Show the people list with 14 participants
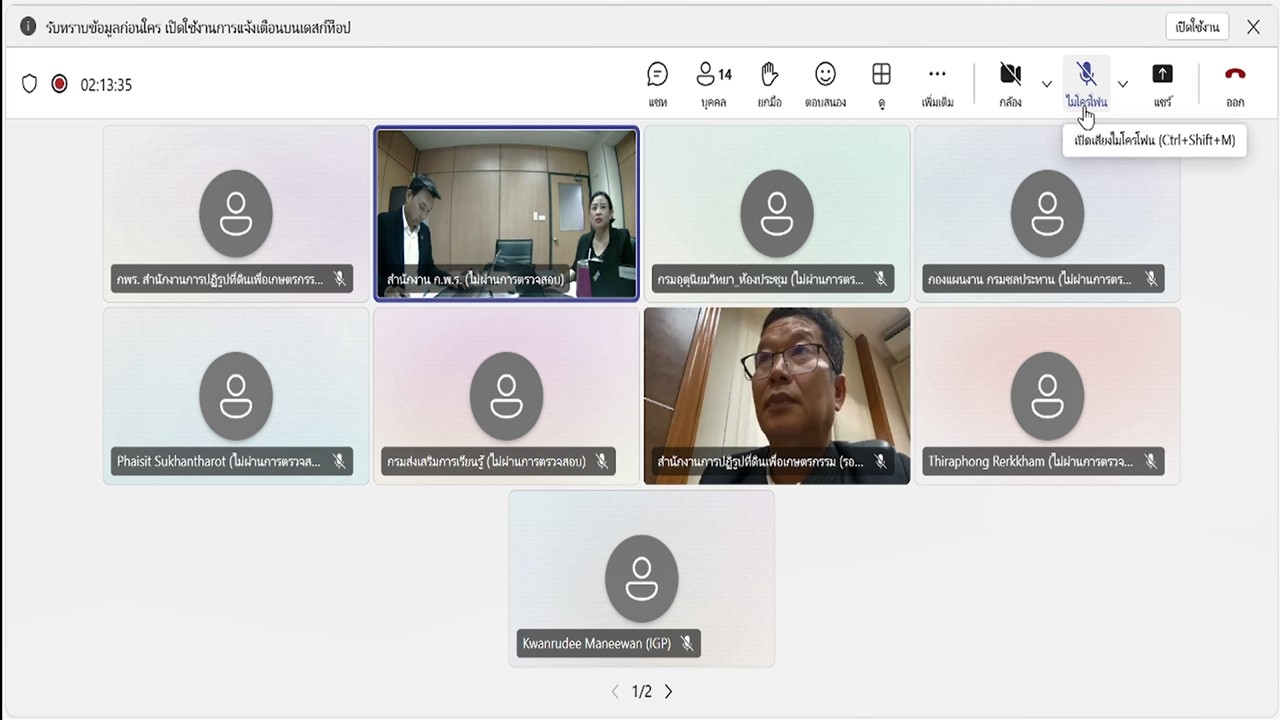Image resolution: width=1280 pixels, height=720 pixels. [x=713, y=84]
